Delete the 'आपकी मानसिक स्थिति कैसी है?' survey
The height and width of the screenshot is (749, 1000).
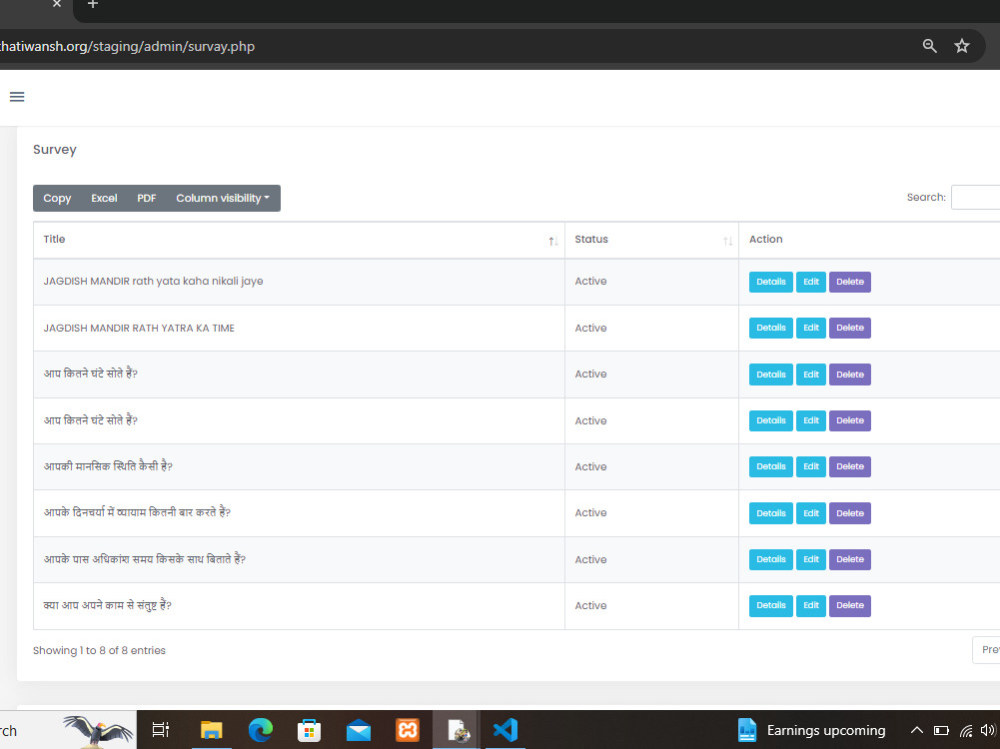pyautogui.click(x=849, y=466)
